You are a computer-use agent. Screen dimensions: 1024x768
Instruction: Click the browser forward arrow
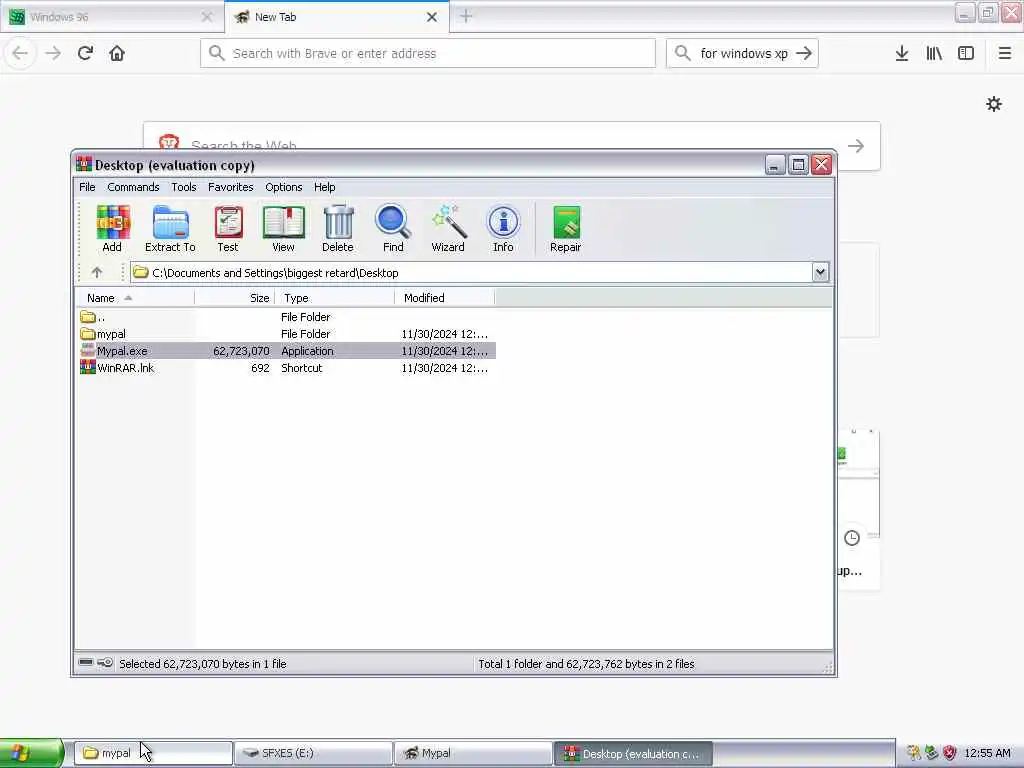53,53
